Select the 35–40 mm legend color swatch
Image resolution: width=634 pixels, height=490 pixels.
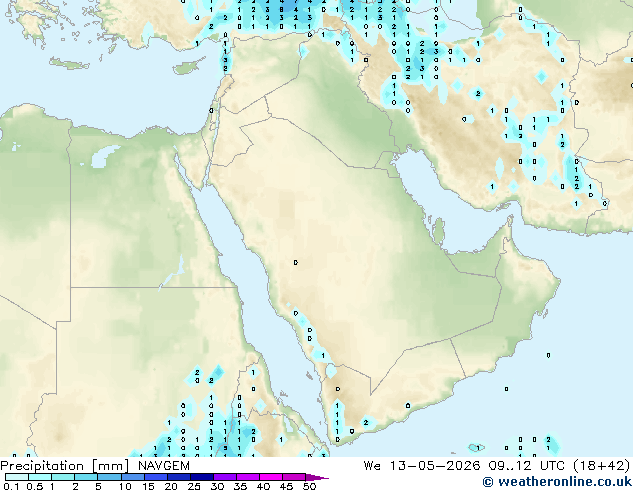(247, 477)
